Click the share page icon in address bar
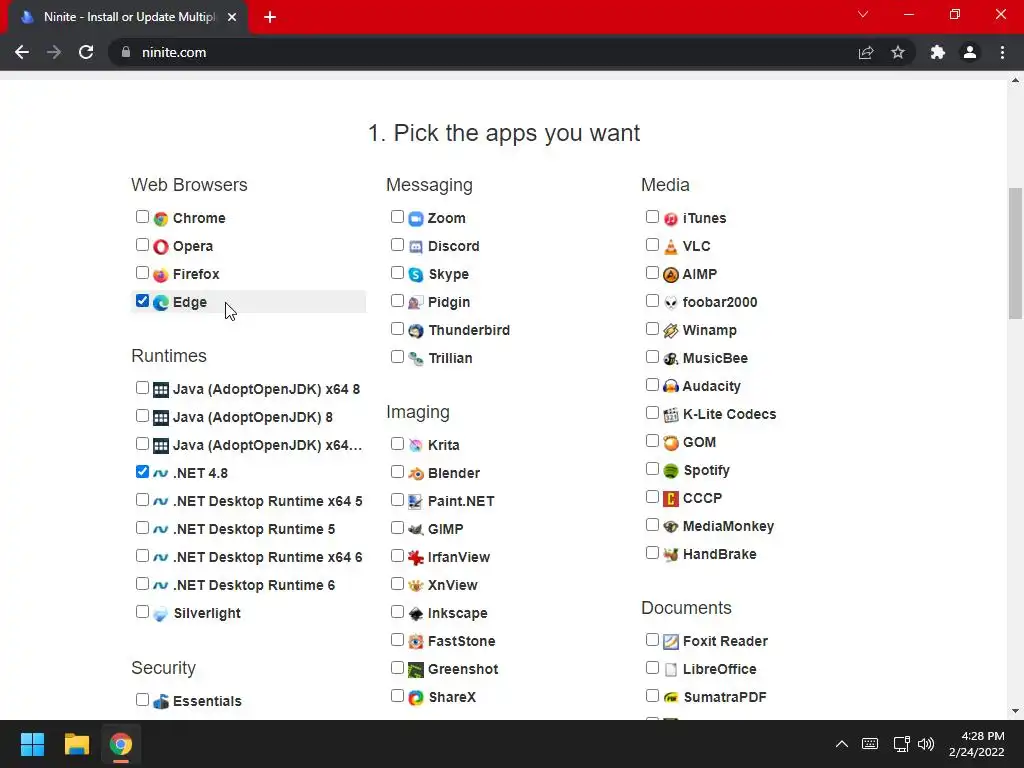The image size is (1024, 768). tap(866, 52)
